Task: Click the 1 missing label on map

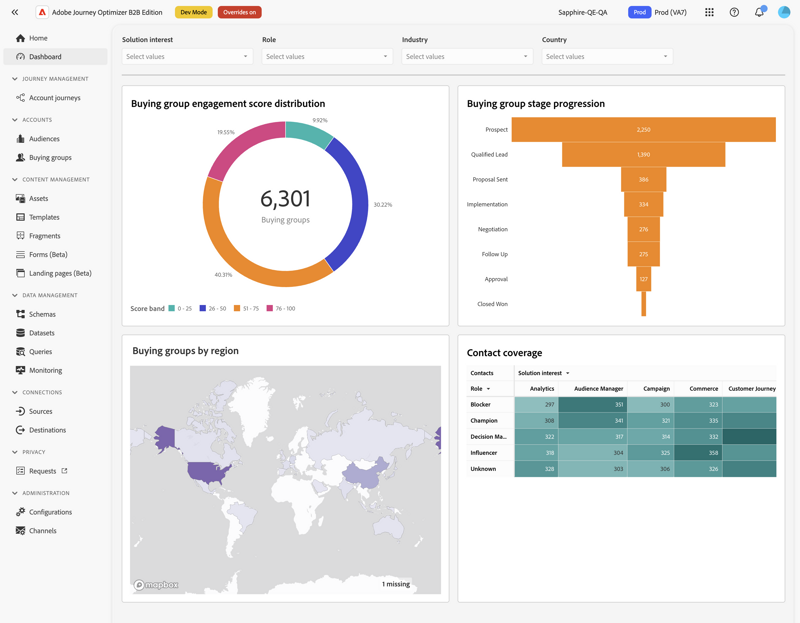Action: 396,584
